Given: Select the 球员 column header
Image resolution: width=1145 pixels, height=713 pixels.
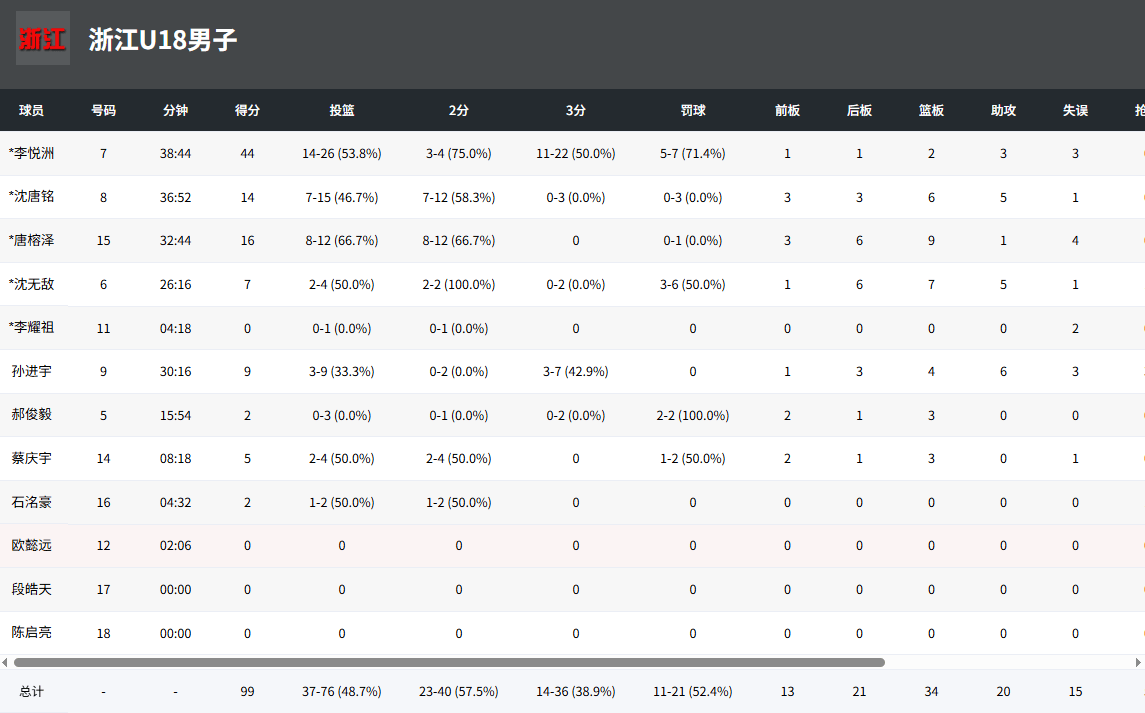Looking at the screenshot, I should (32, 110).
